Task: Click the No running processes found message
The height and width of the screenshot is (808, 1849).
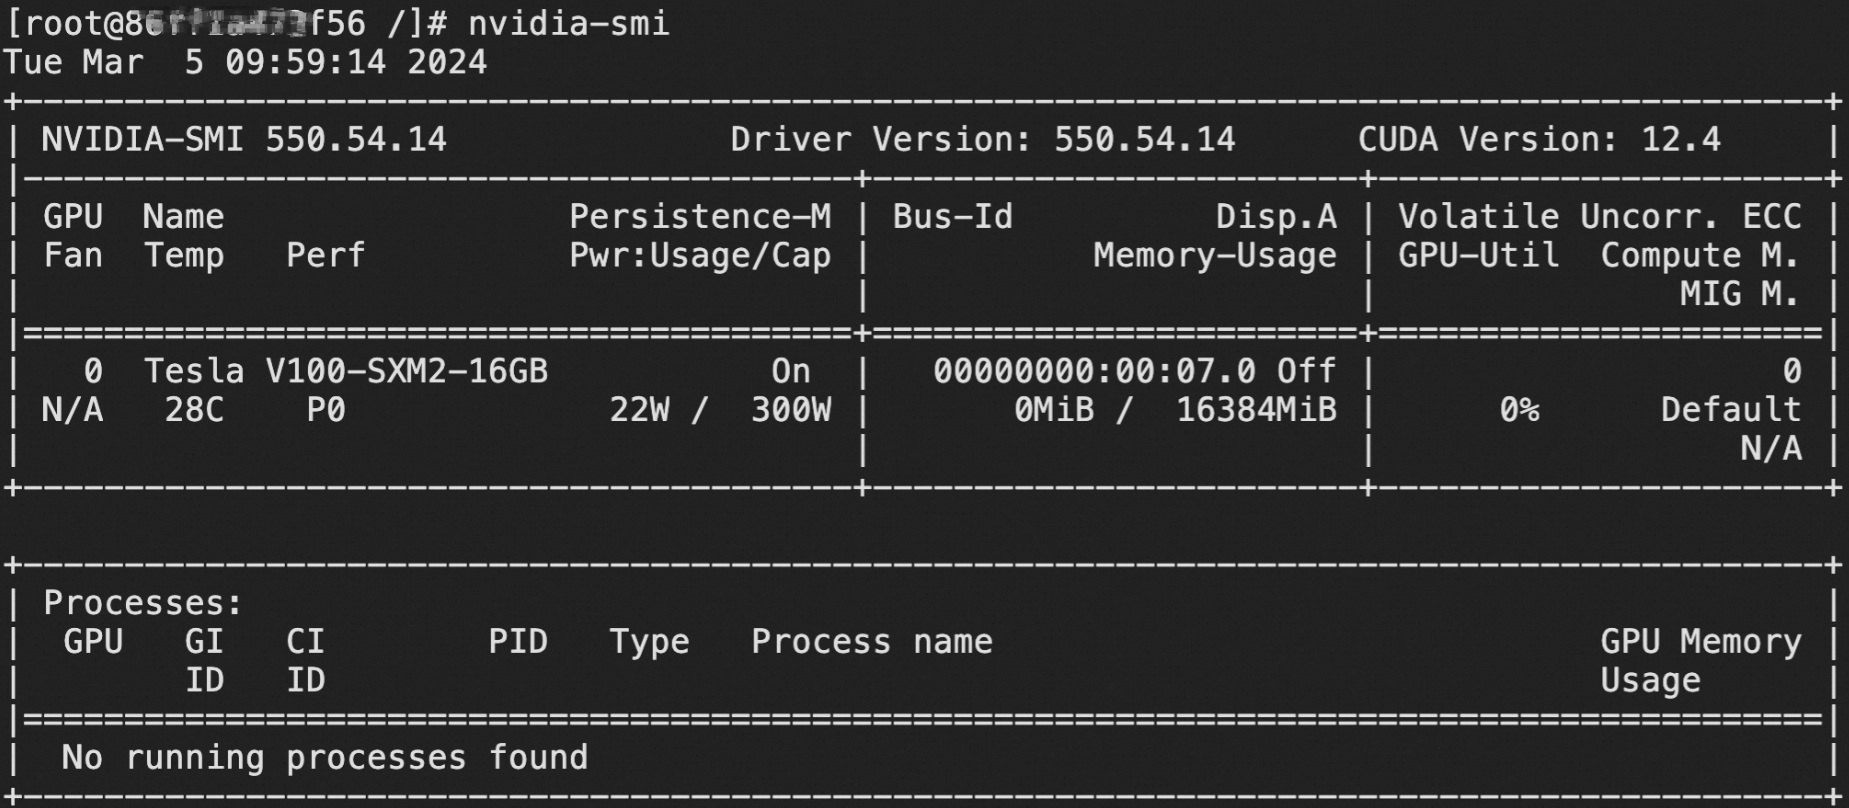Action: 325,757
